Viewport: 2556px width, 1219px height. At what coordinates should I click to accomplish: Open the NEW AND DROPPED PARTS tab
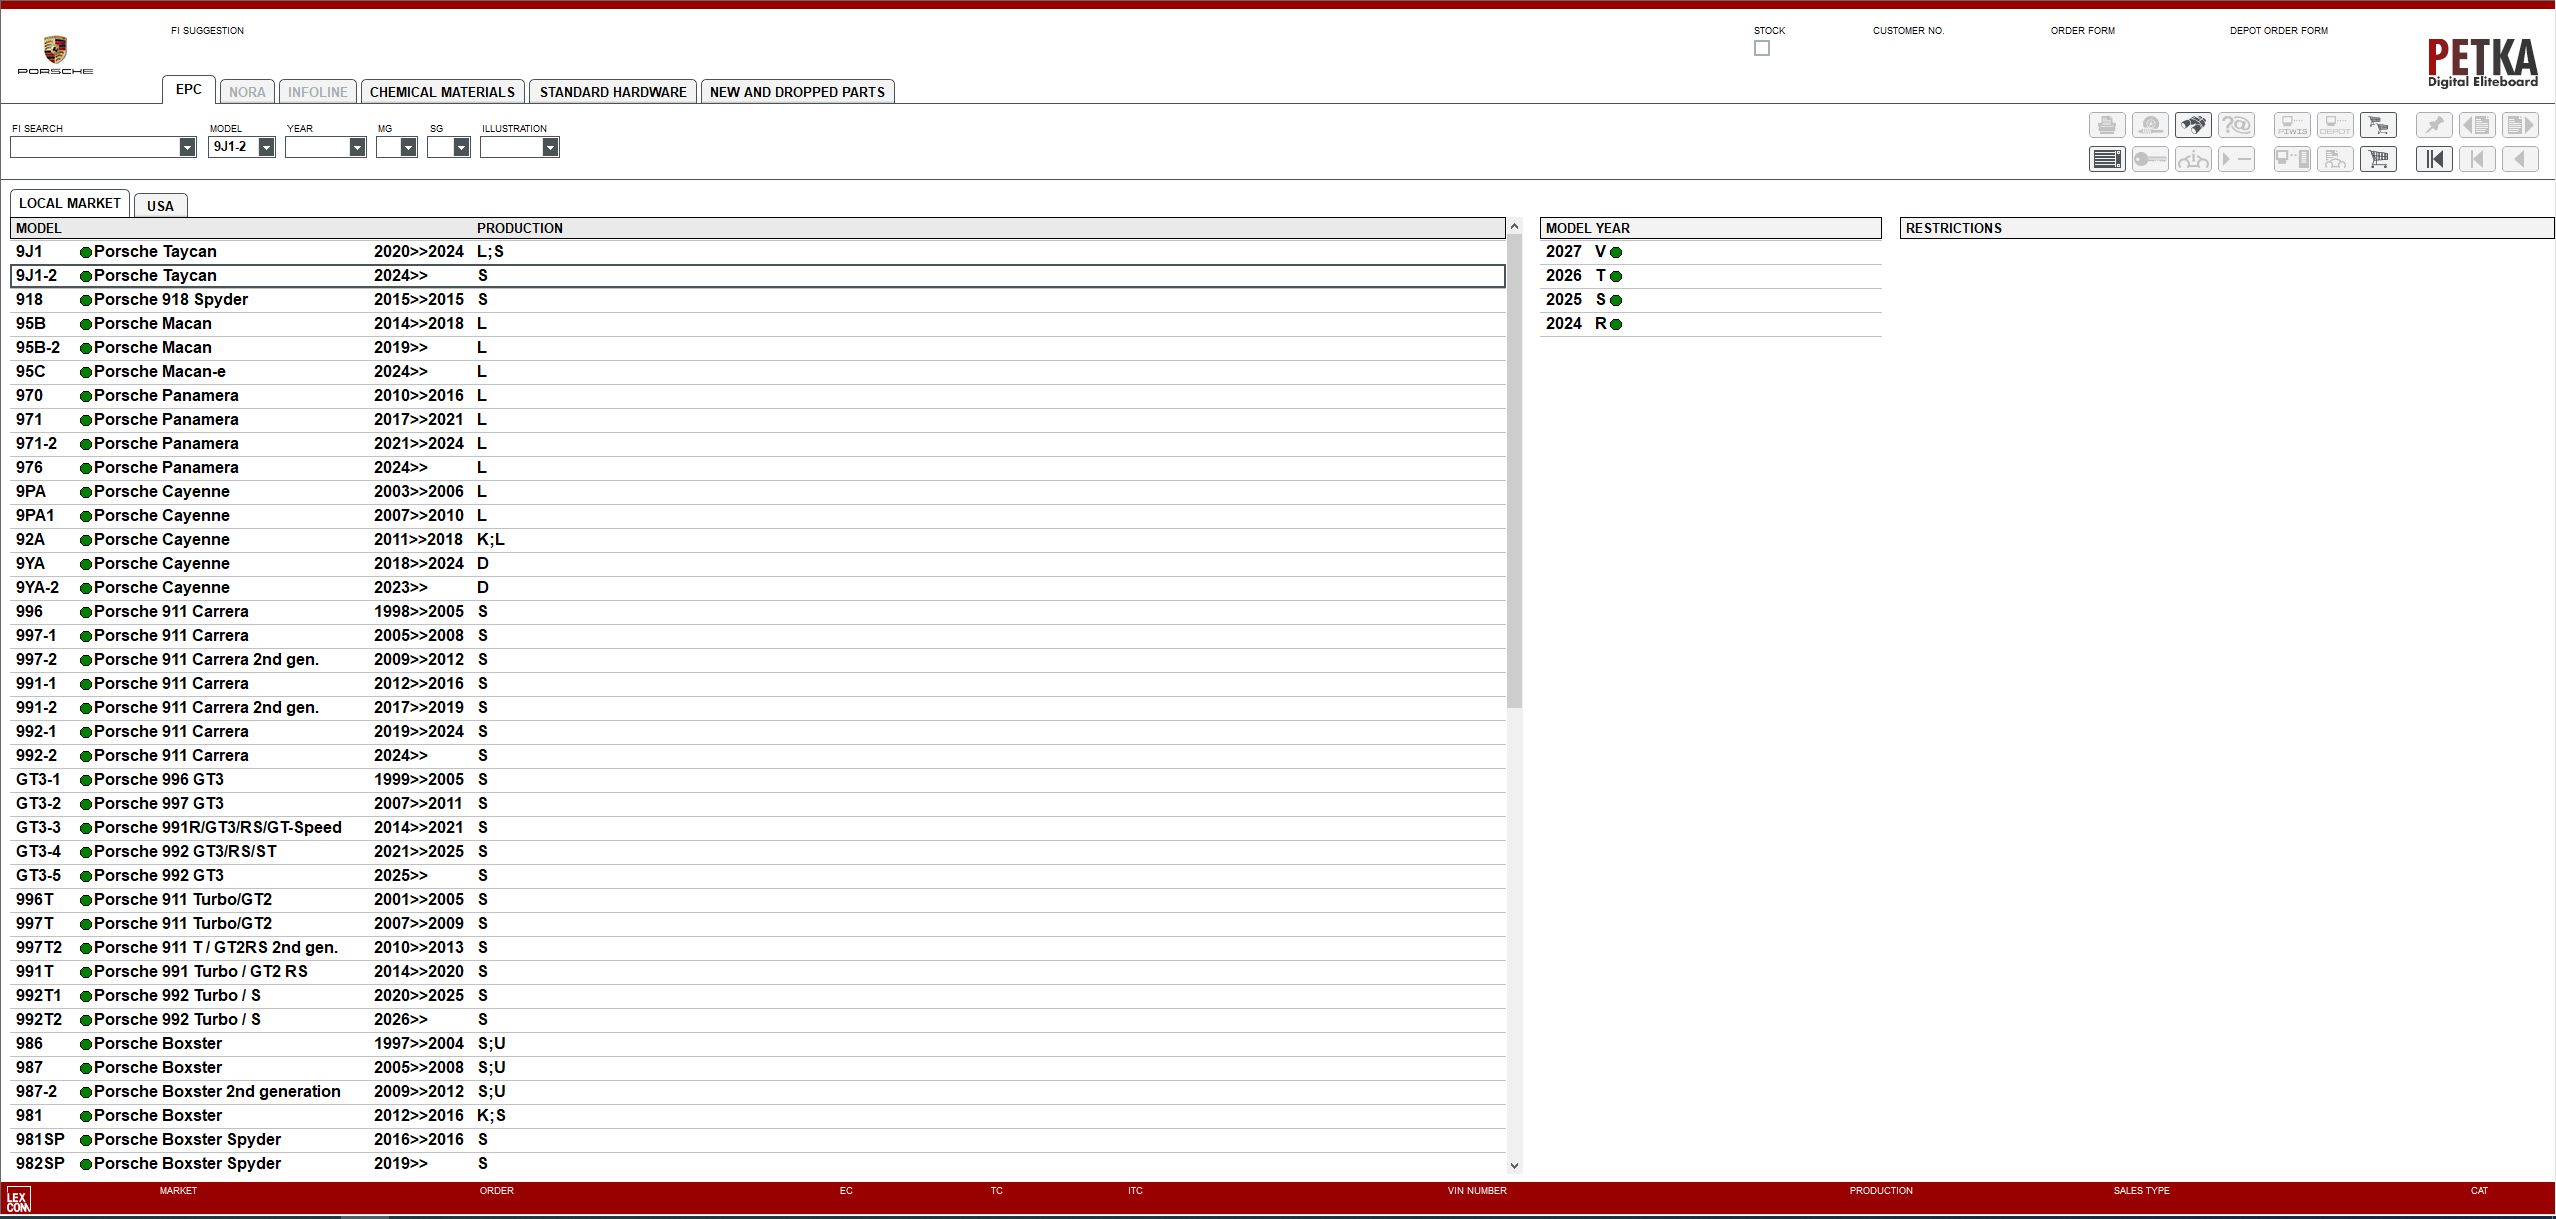pyautogui.click(x=796, y=91)
